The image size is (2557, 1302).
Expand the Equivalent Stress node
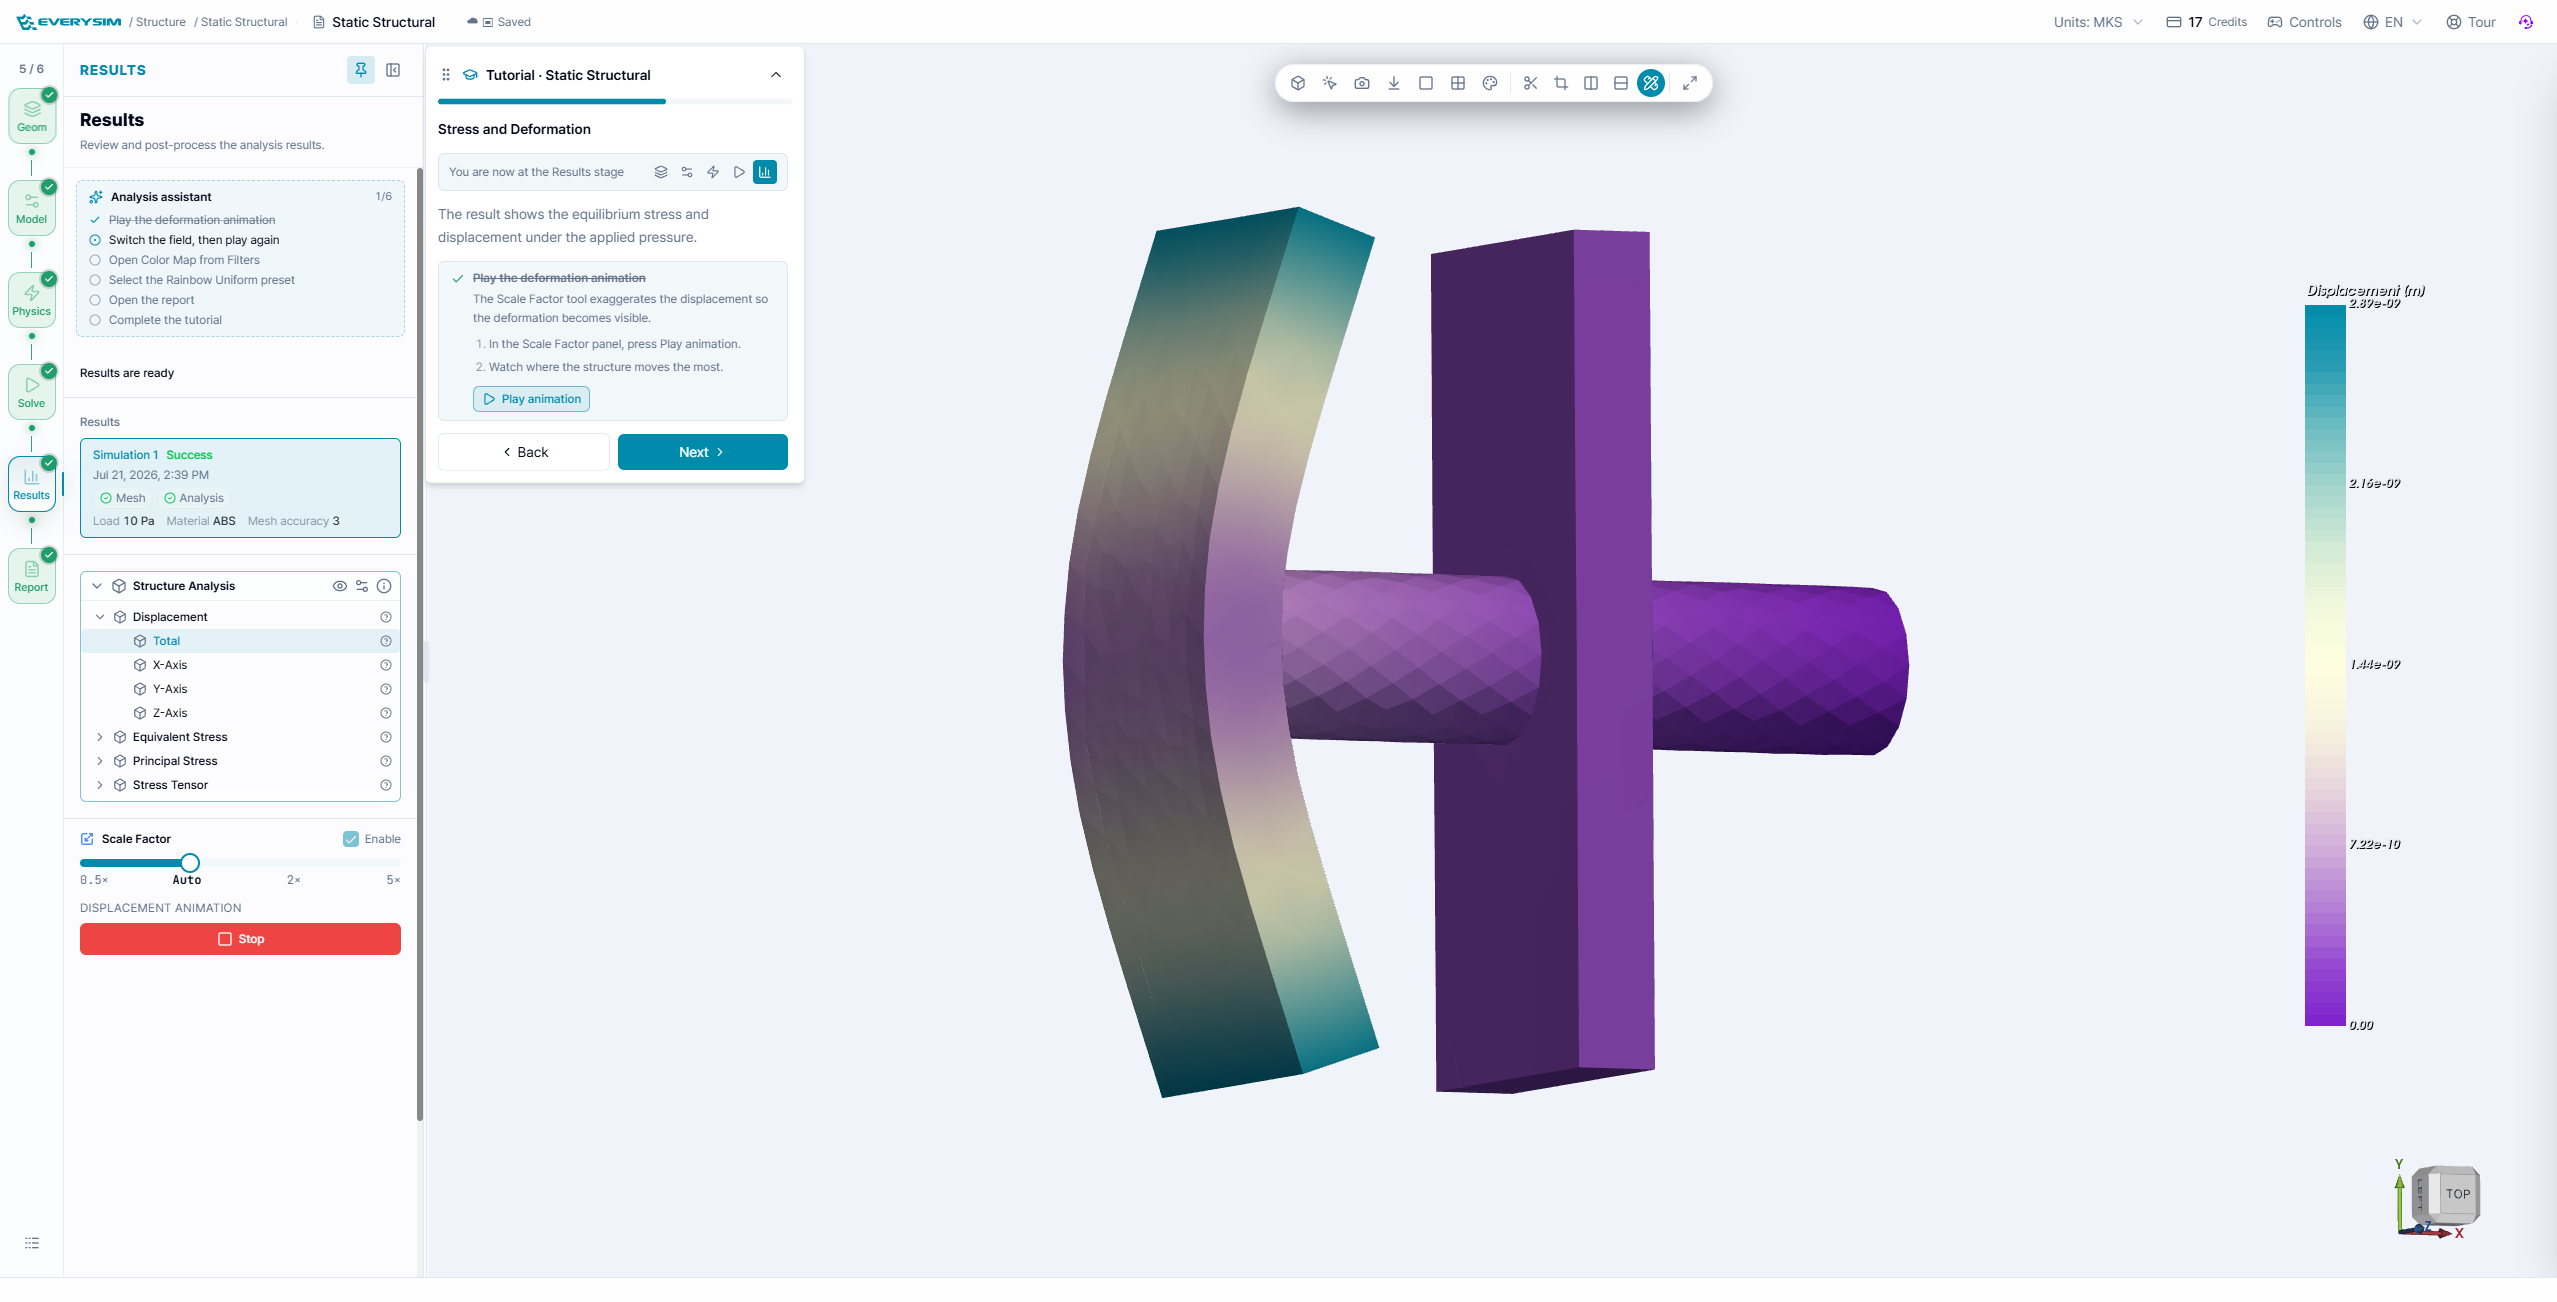(x=100, y=737)
